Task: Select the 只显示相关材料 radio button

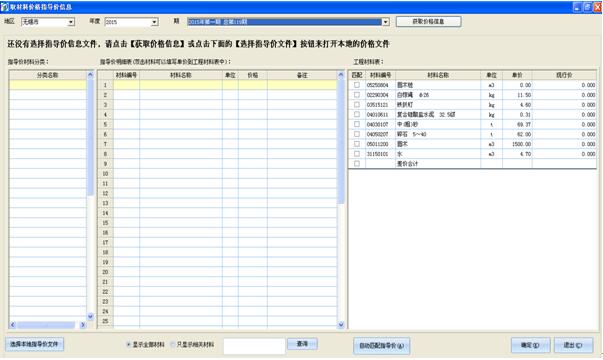Action: pyautogui.click(x=173, y=345)
